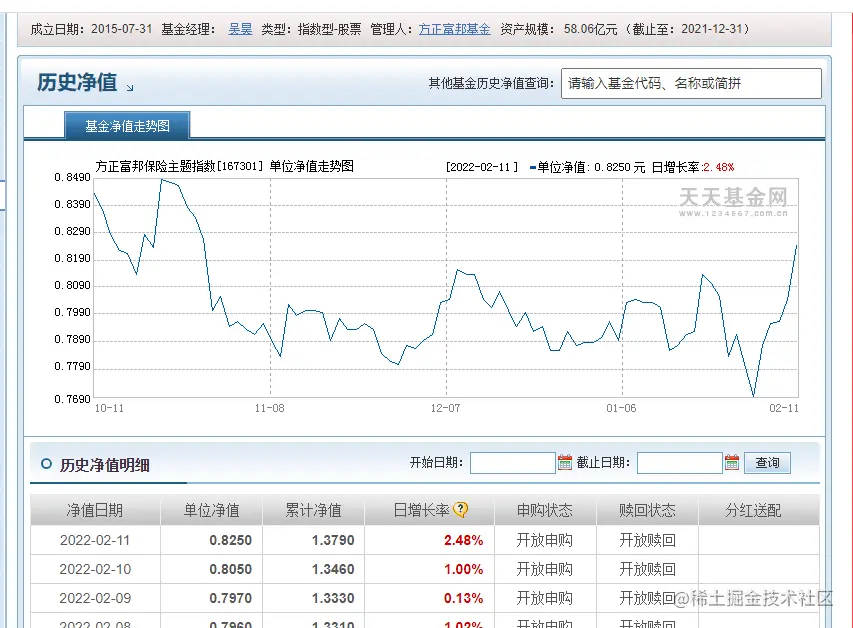This screenshot has width=853, height=628.
Task: Click the chart line's final 02-11 point
Action: 796,246
